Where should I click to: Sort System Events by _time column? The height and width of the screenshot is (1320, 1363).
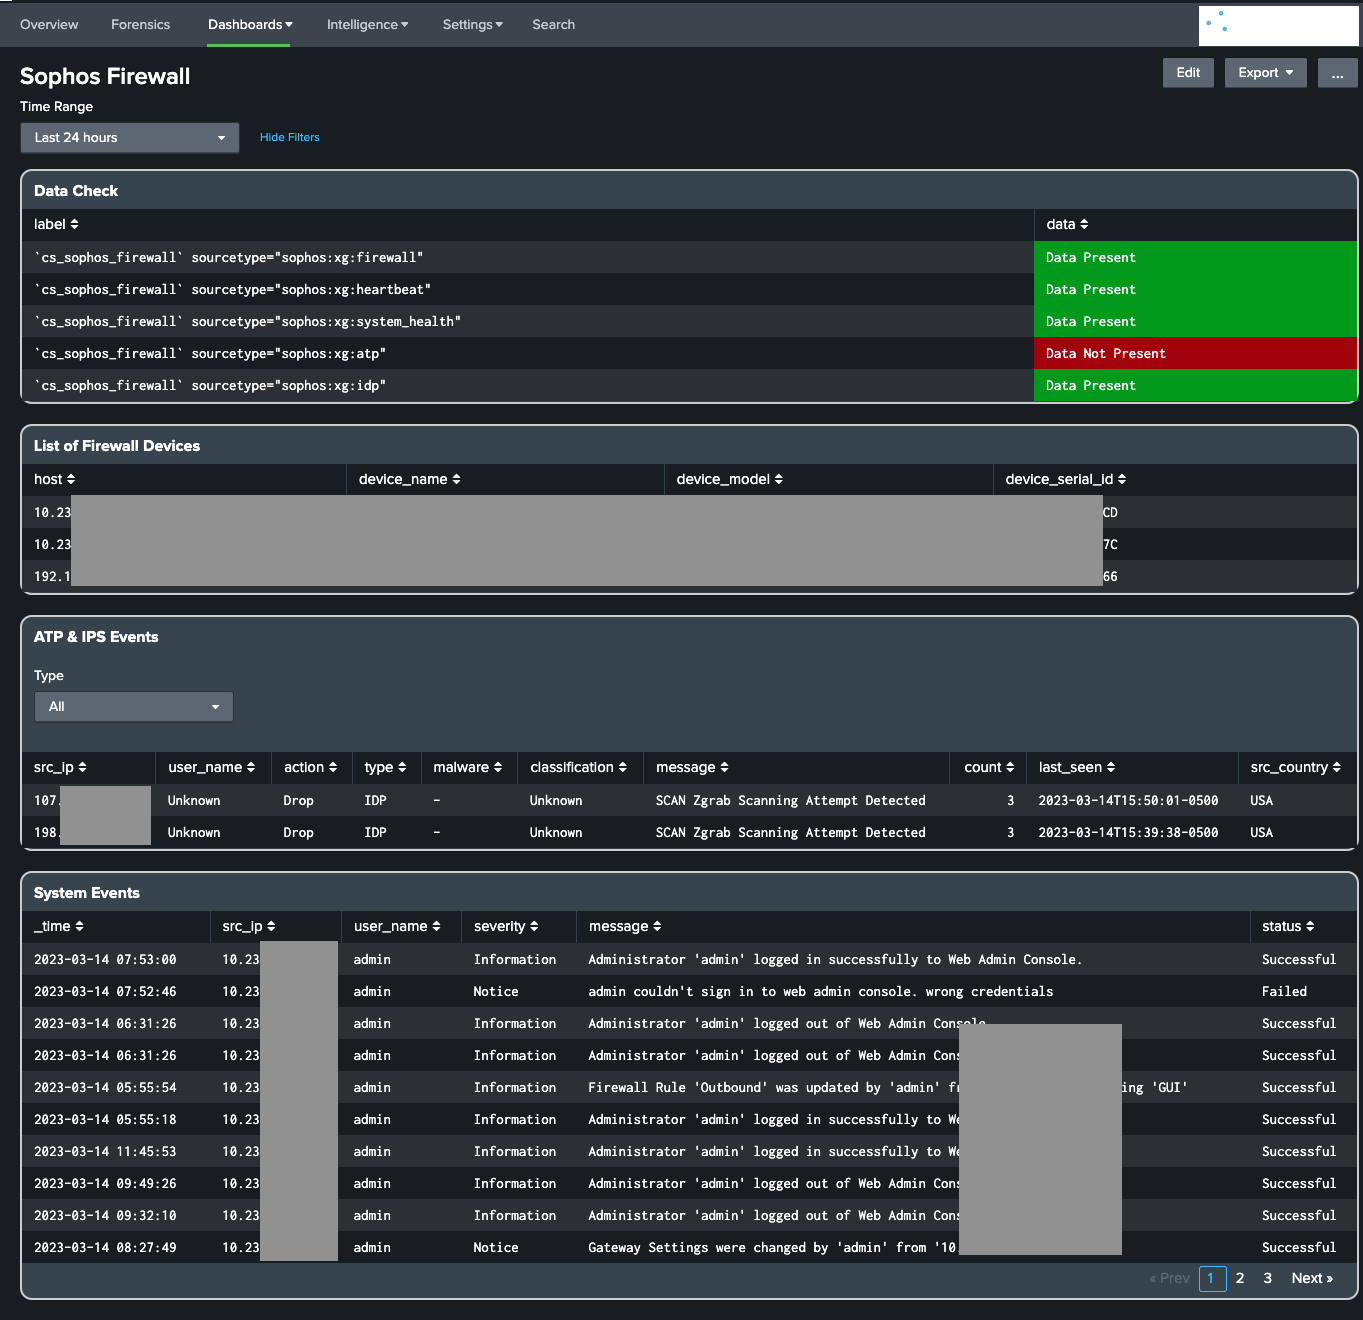point(59,926)
